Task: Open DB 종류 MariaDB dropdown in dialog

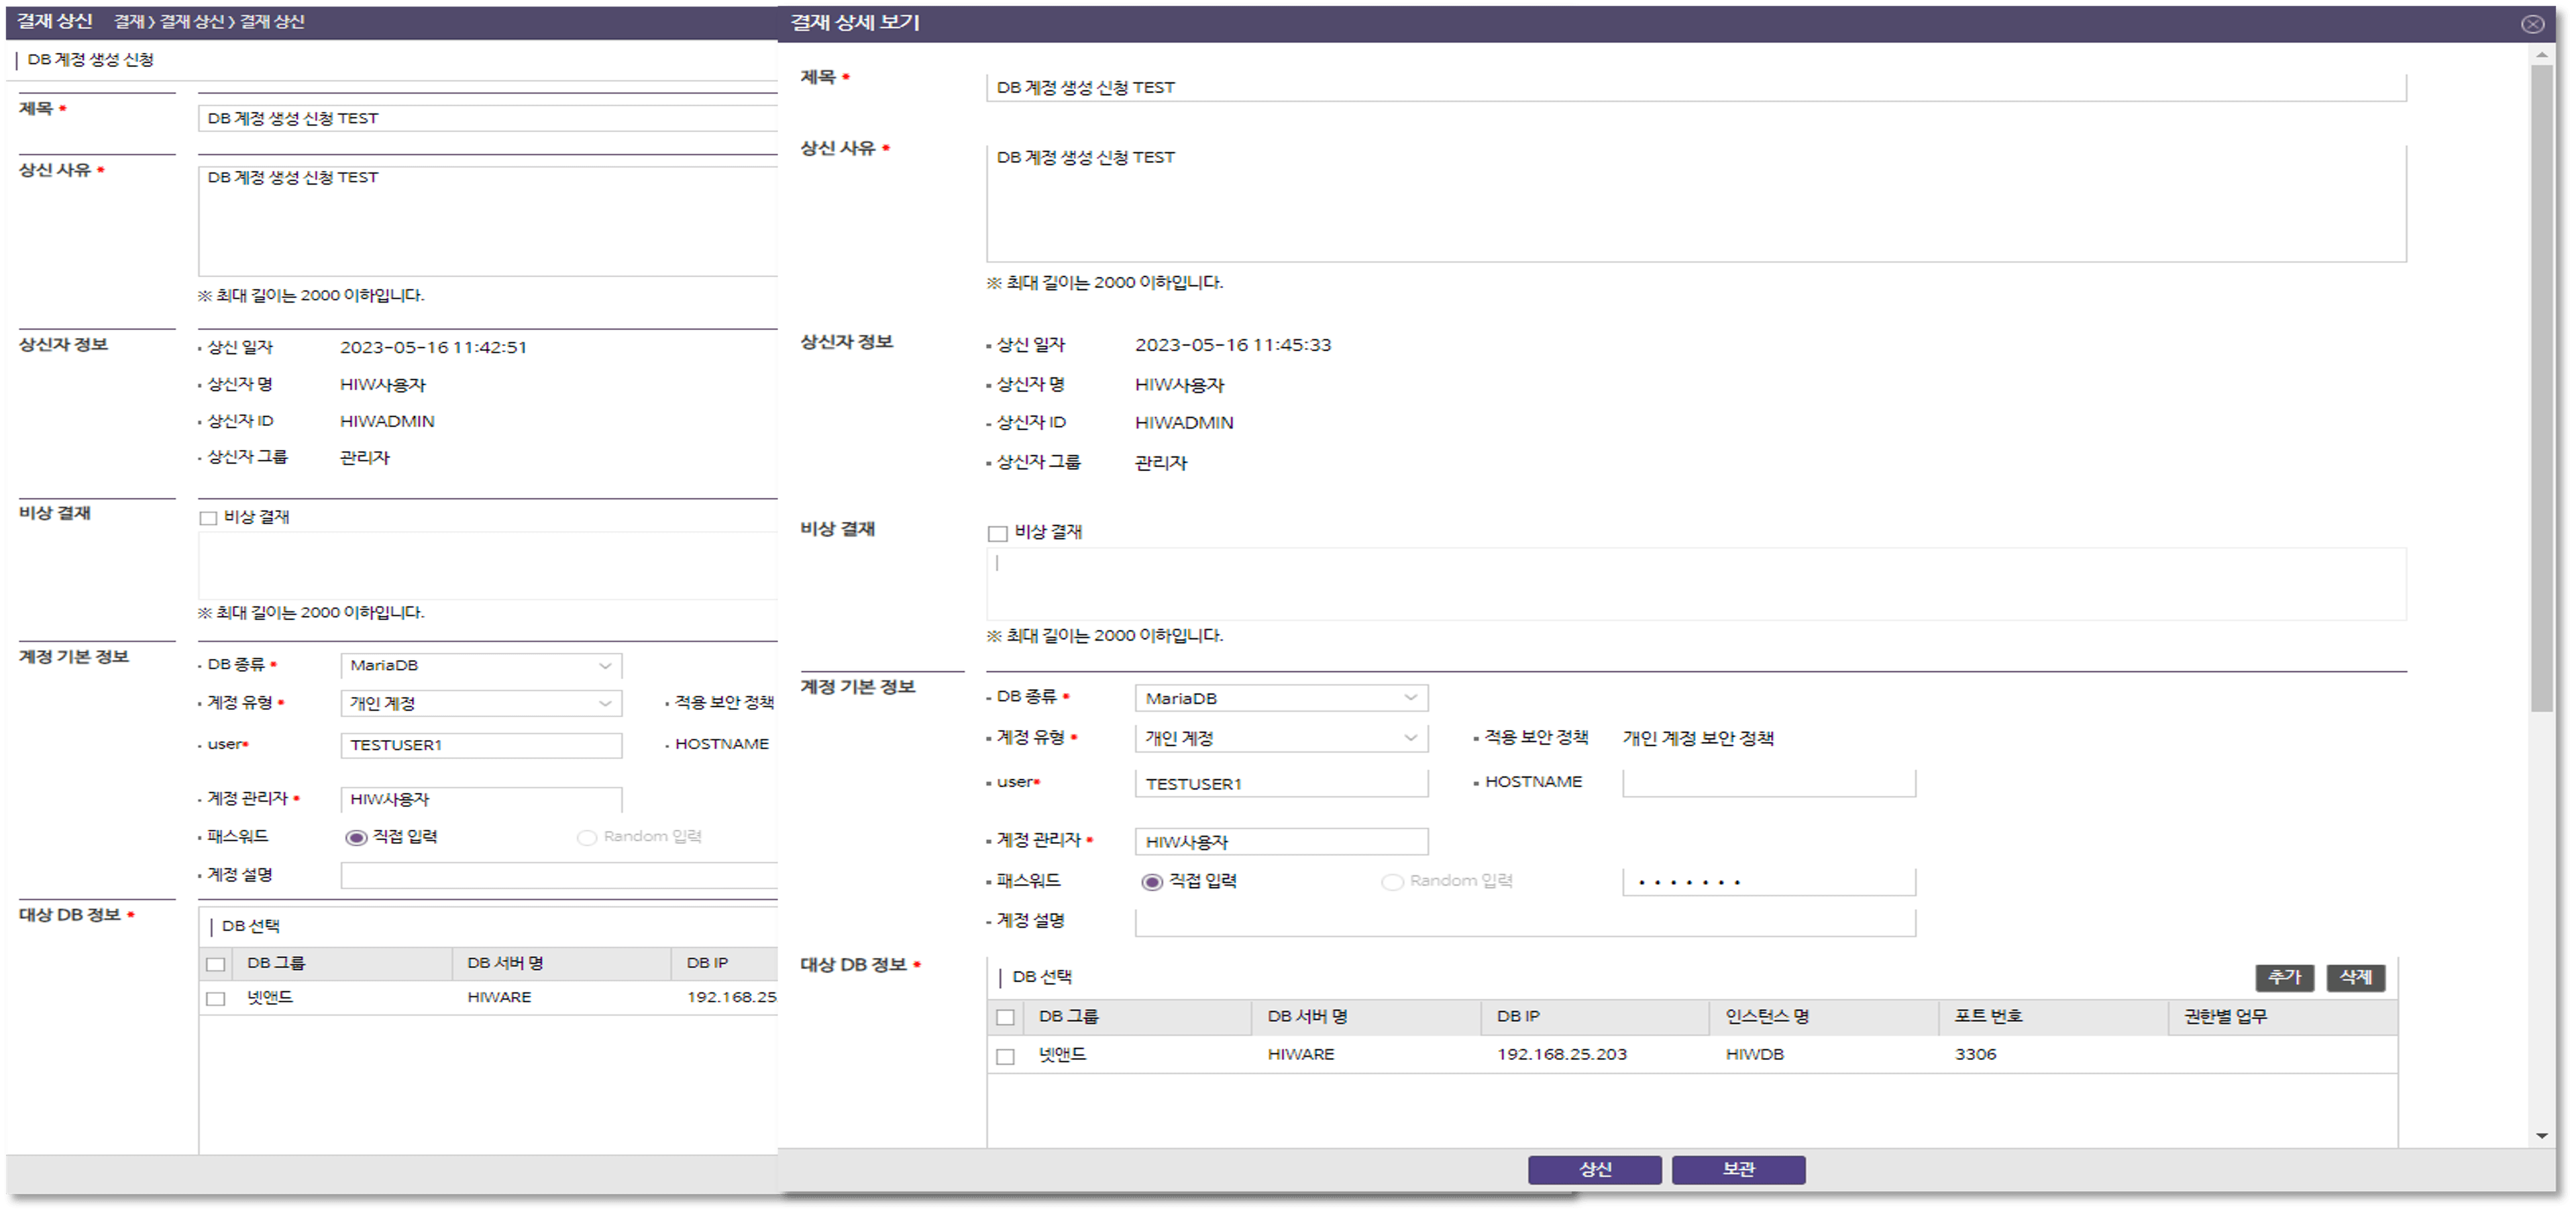Action: pos(1281,698)
